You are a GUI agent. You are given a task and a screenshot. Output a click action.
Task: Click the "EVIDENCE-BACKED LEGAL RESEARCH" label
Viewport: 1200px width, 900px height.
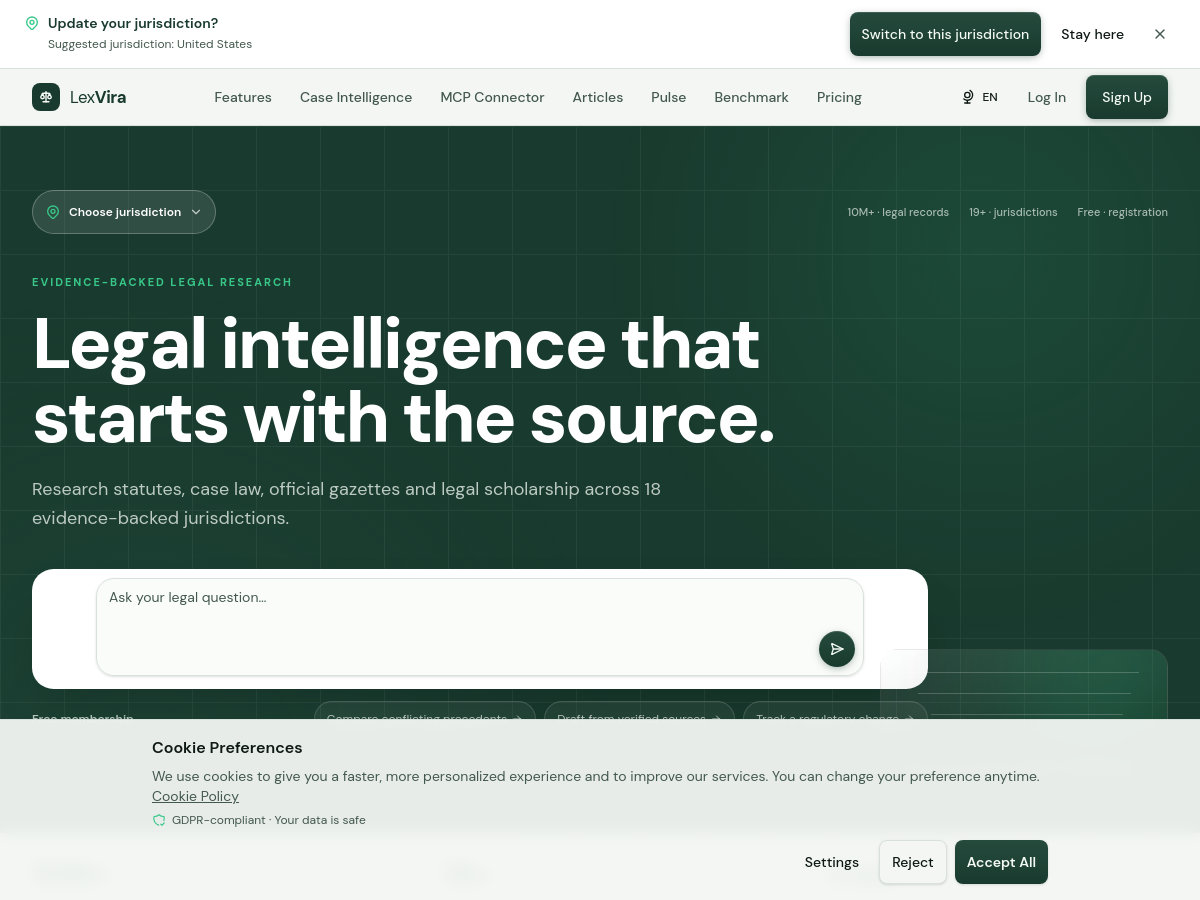click(x=162, y=282)
